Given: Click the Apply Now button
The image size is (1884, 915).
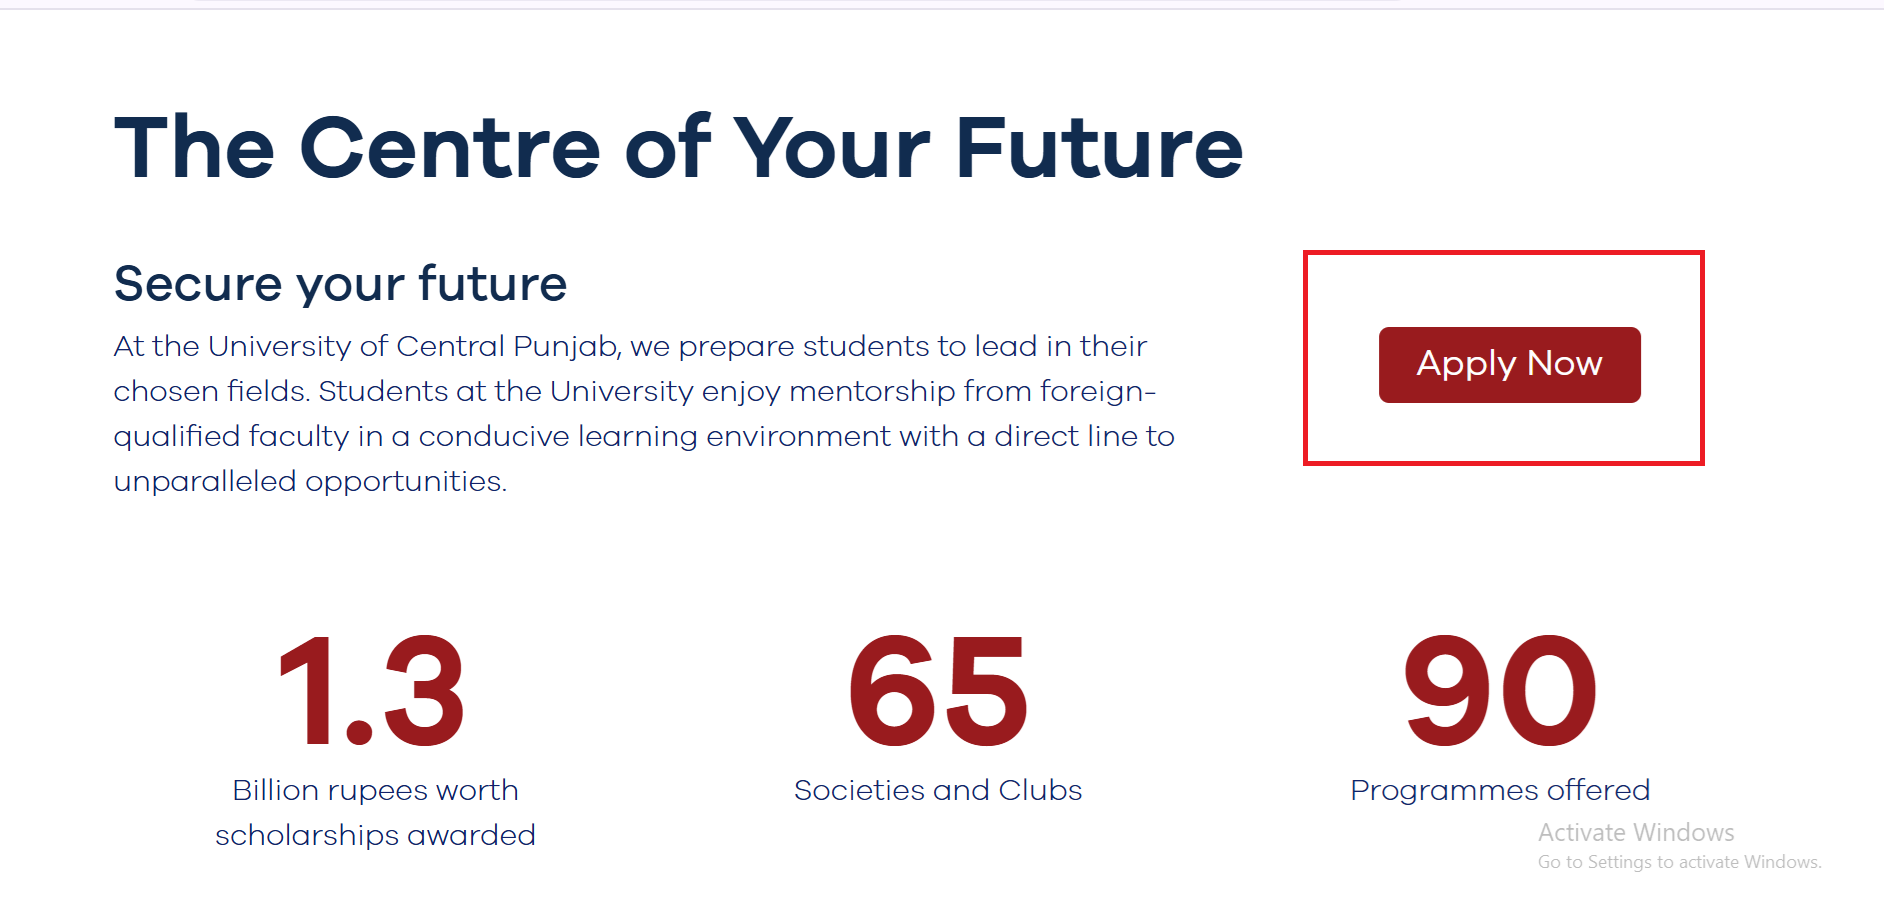Looking at the screenshot, I should 1509,364.
